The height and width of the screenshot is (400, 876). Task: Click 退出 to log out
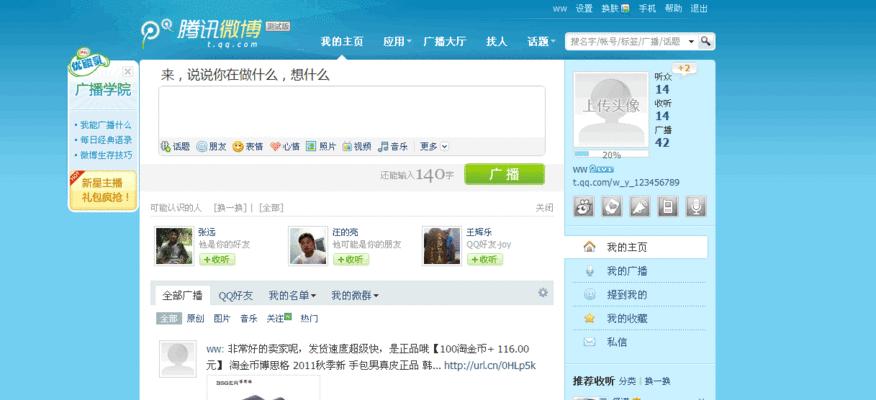pos(698,8)
